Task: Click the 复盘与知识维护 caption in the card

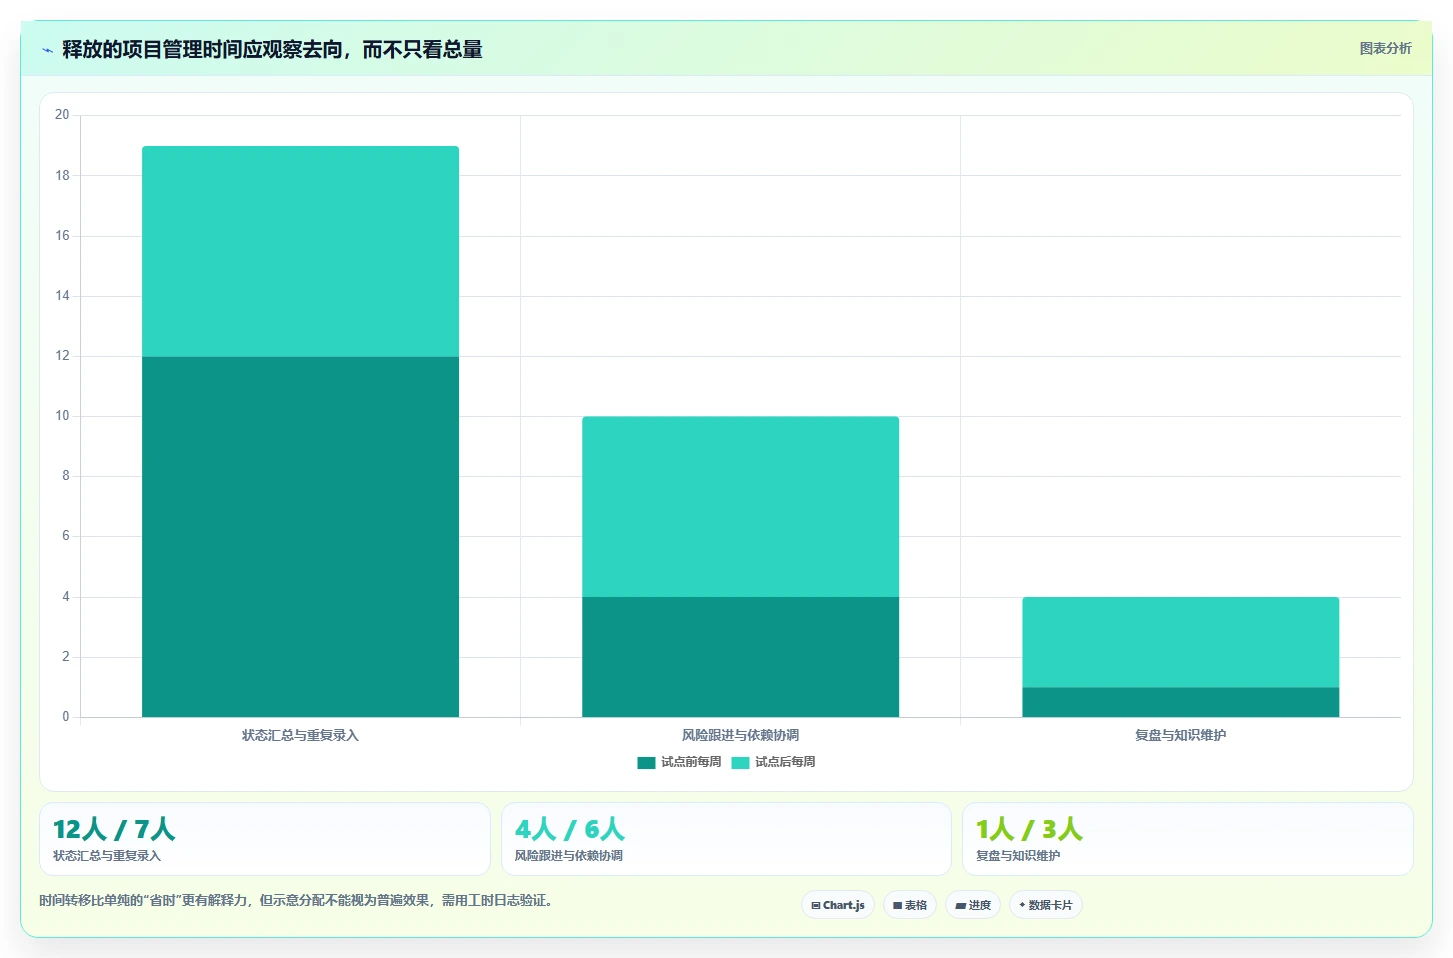Action: tap(1018, 856)
